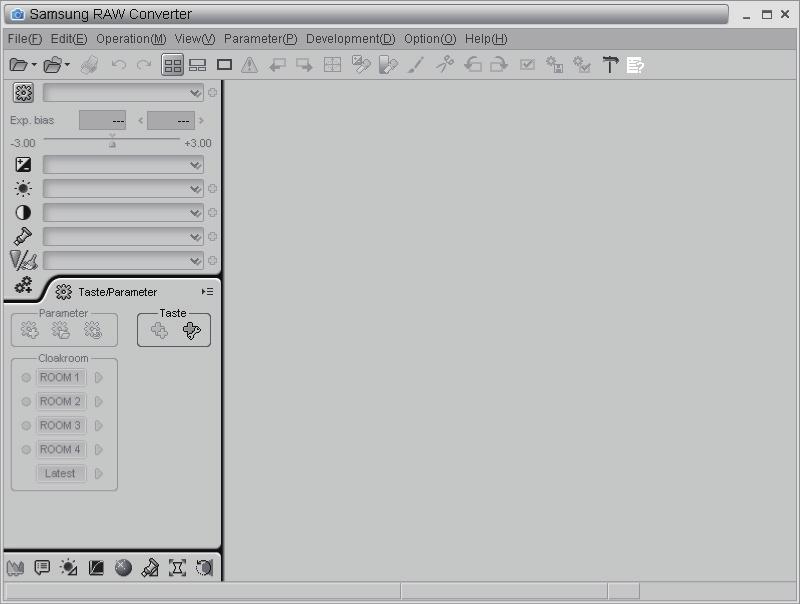Rotate image left with toolbar icon
The width and height of the screenshot is (800, 604).
[x=472, y=65]
